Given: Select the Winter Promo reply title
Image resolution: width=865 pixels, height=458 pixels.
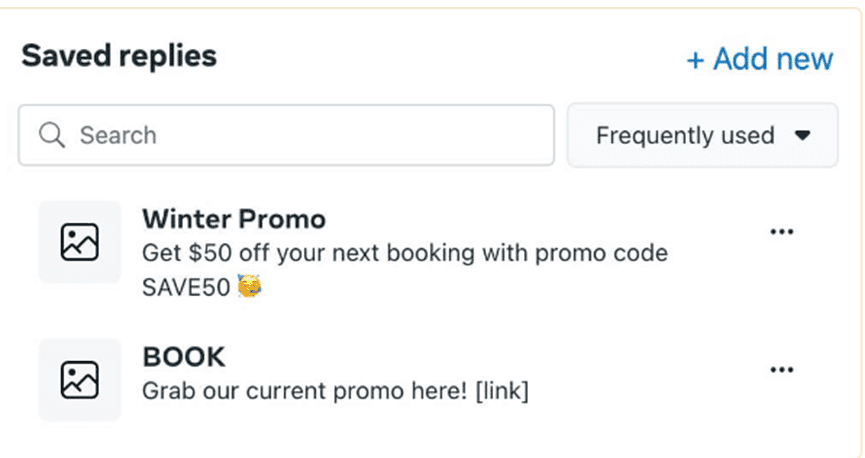Looking at the screenshot, I should point(234,218).
